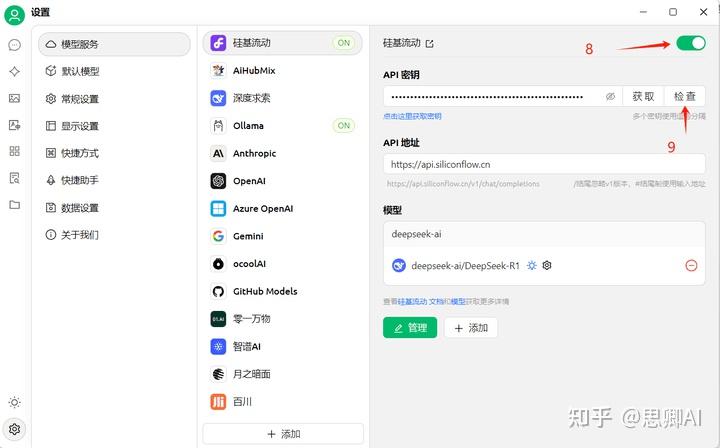
Task: Click the deepseek-ai/DeepSeek-R1 model name
Action: 465,265
